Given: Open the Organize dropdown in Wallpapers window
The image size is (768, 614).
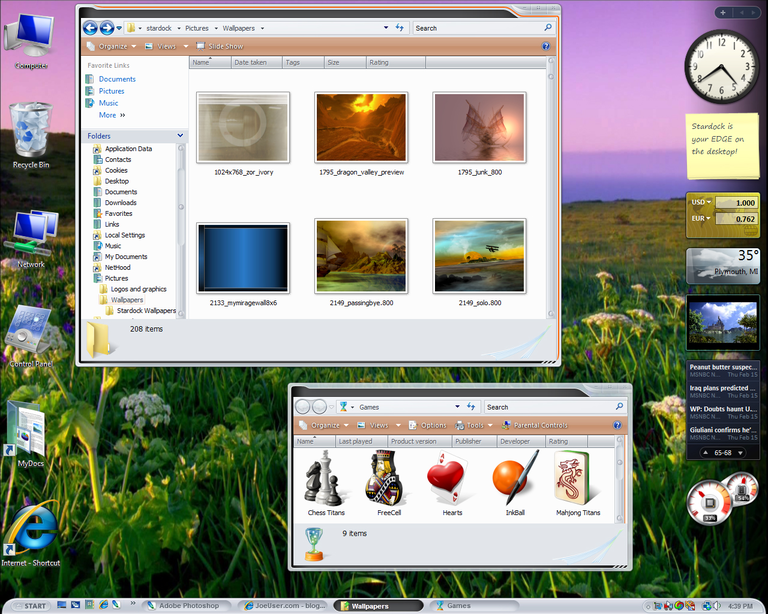Looking at the screenshot, I should [112, 47].
